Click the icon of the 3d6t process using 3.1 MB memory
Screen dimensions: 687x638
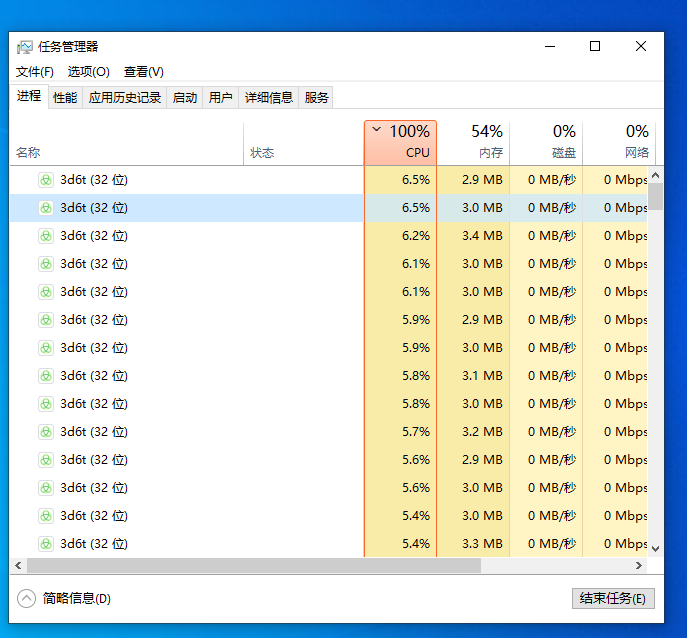pyautogui.click(x=45, y=376)
